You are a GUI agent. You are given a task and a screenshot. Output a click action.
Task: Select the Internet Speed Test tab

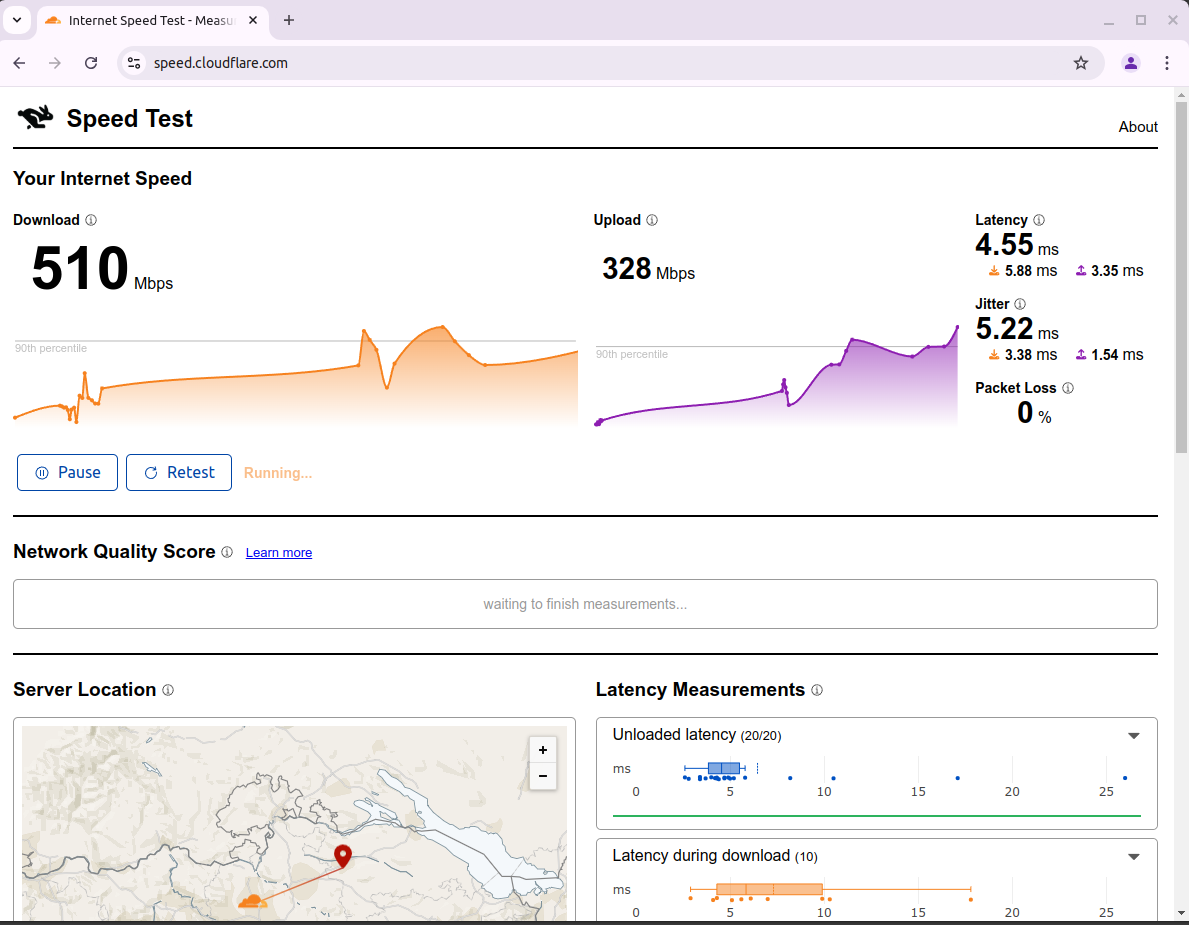pyautogui.click(x=150, y=20)
